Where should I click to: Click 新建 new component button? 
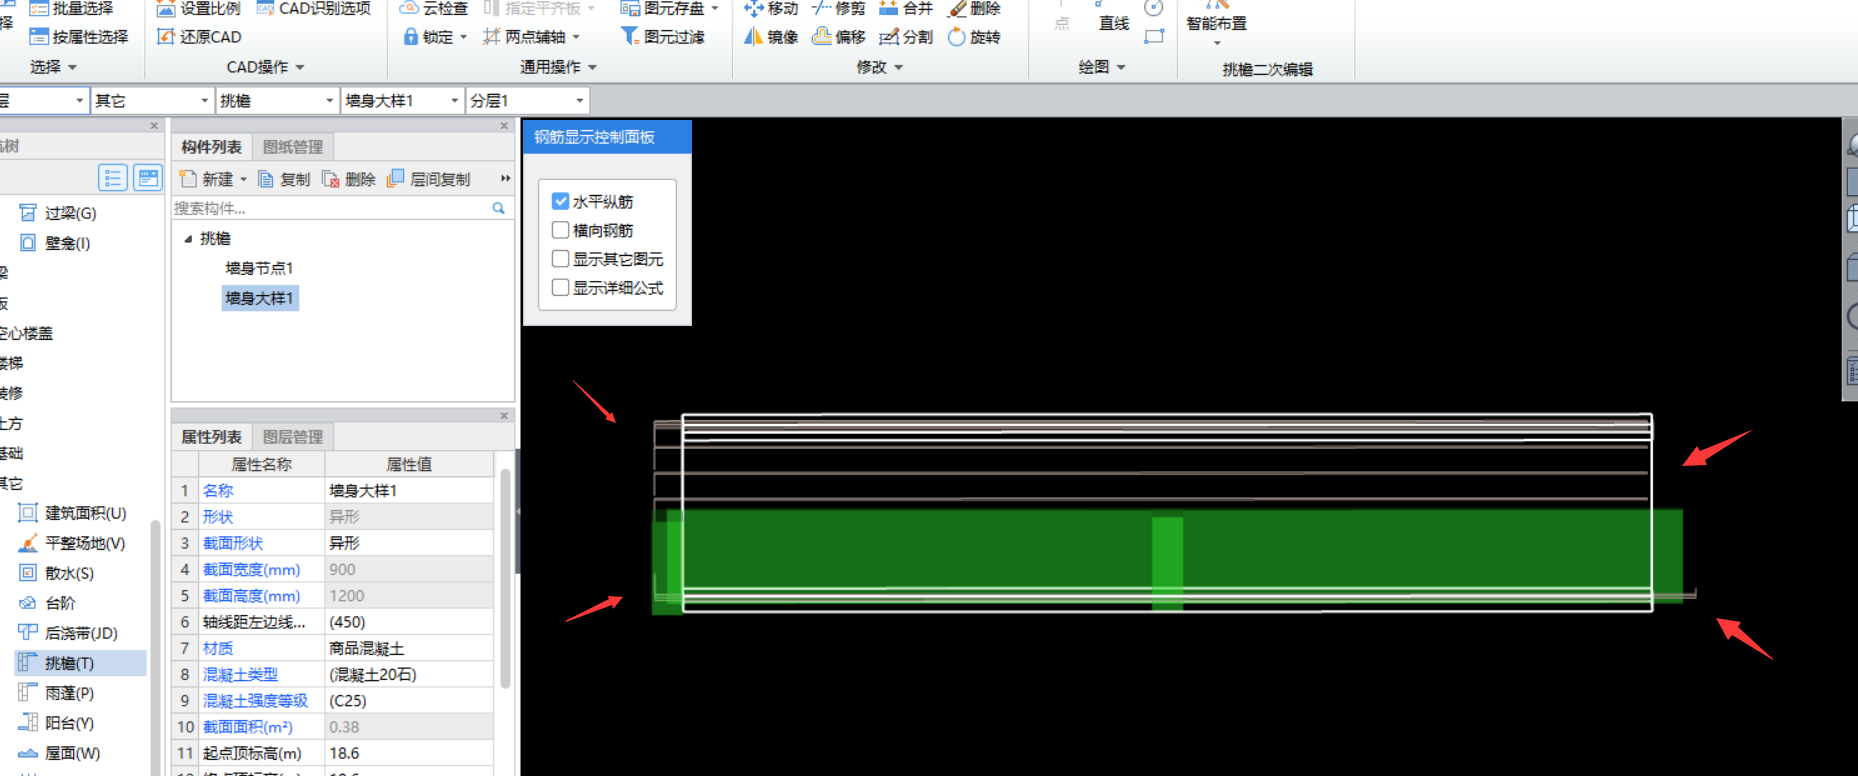click(x=214, y=179)
